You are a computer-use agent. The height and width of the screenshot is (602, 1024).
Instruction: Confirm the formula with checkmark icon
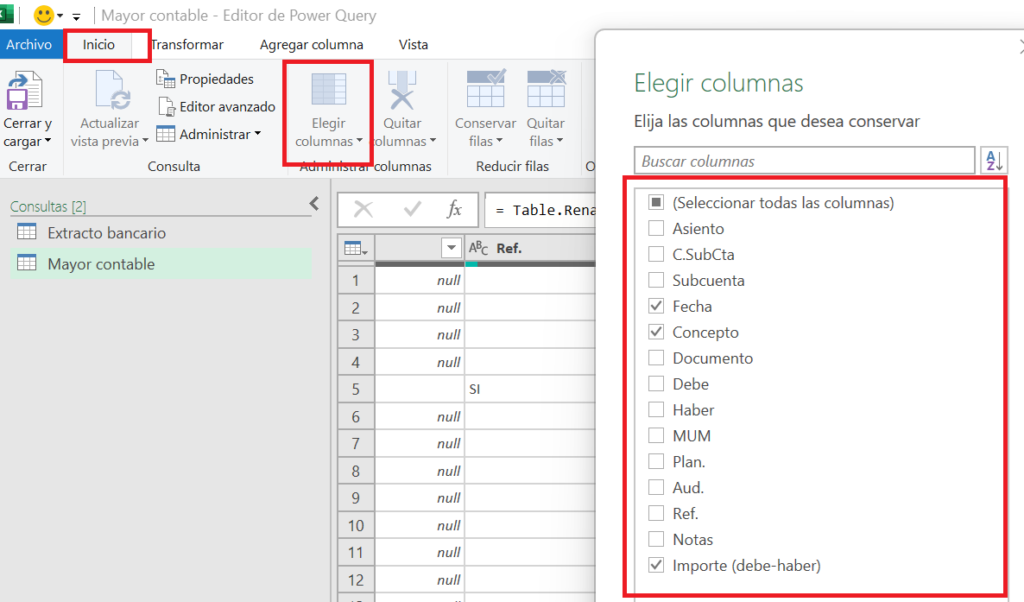point(412,210)
